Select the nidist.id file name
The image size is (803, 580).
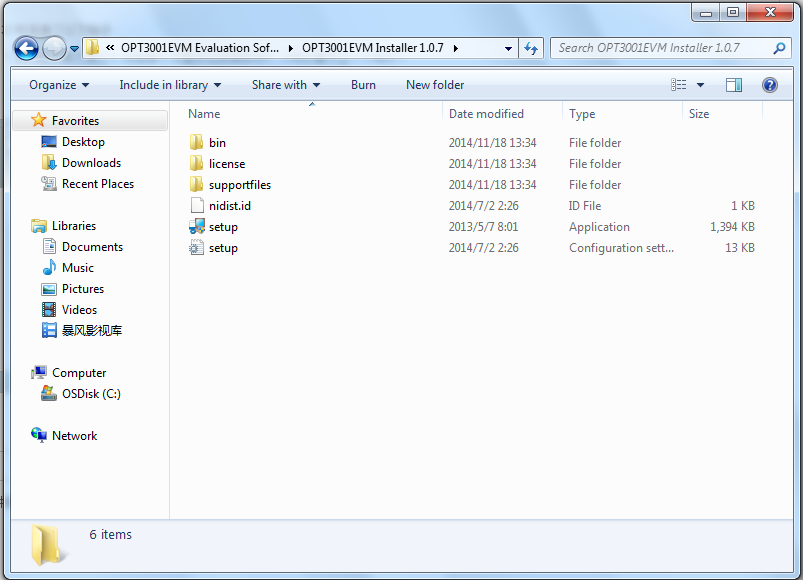click(x=229, y=206)
